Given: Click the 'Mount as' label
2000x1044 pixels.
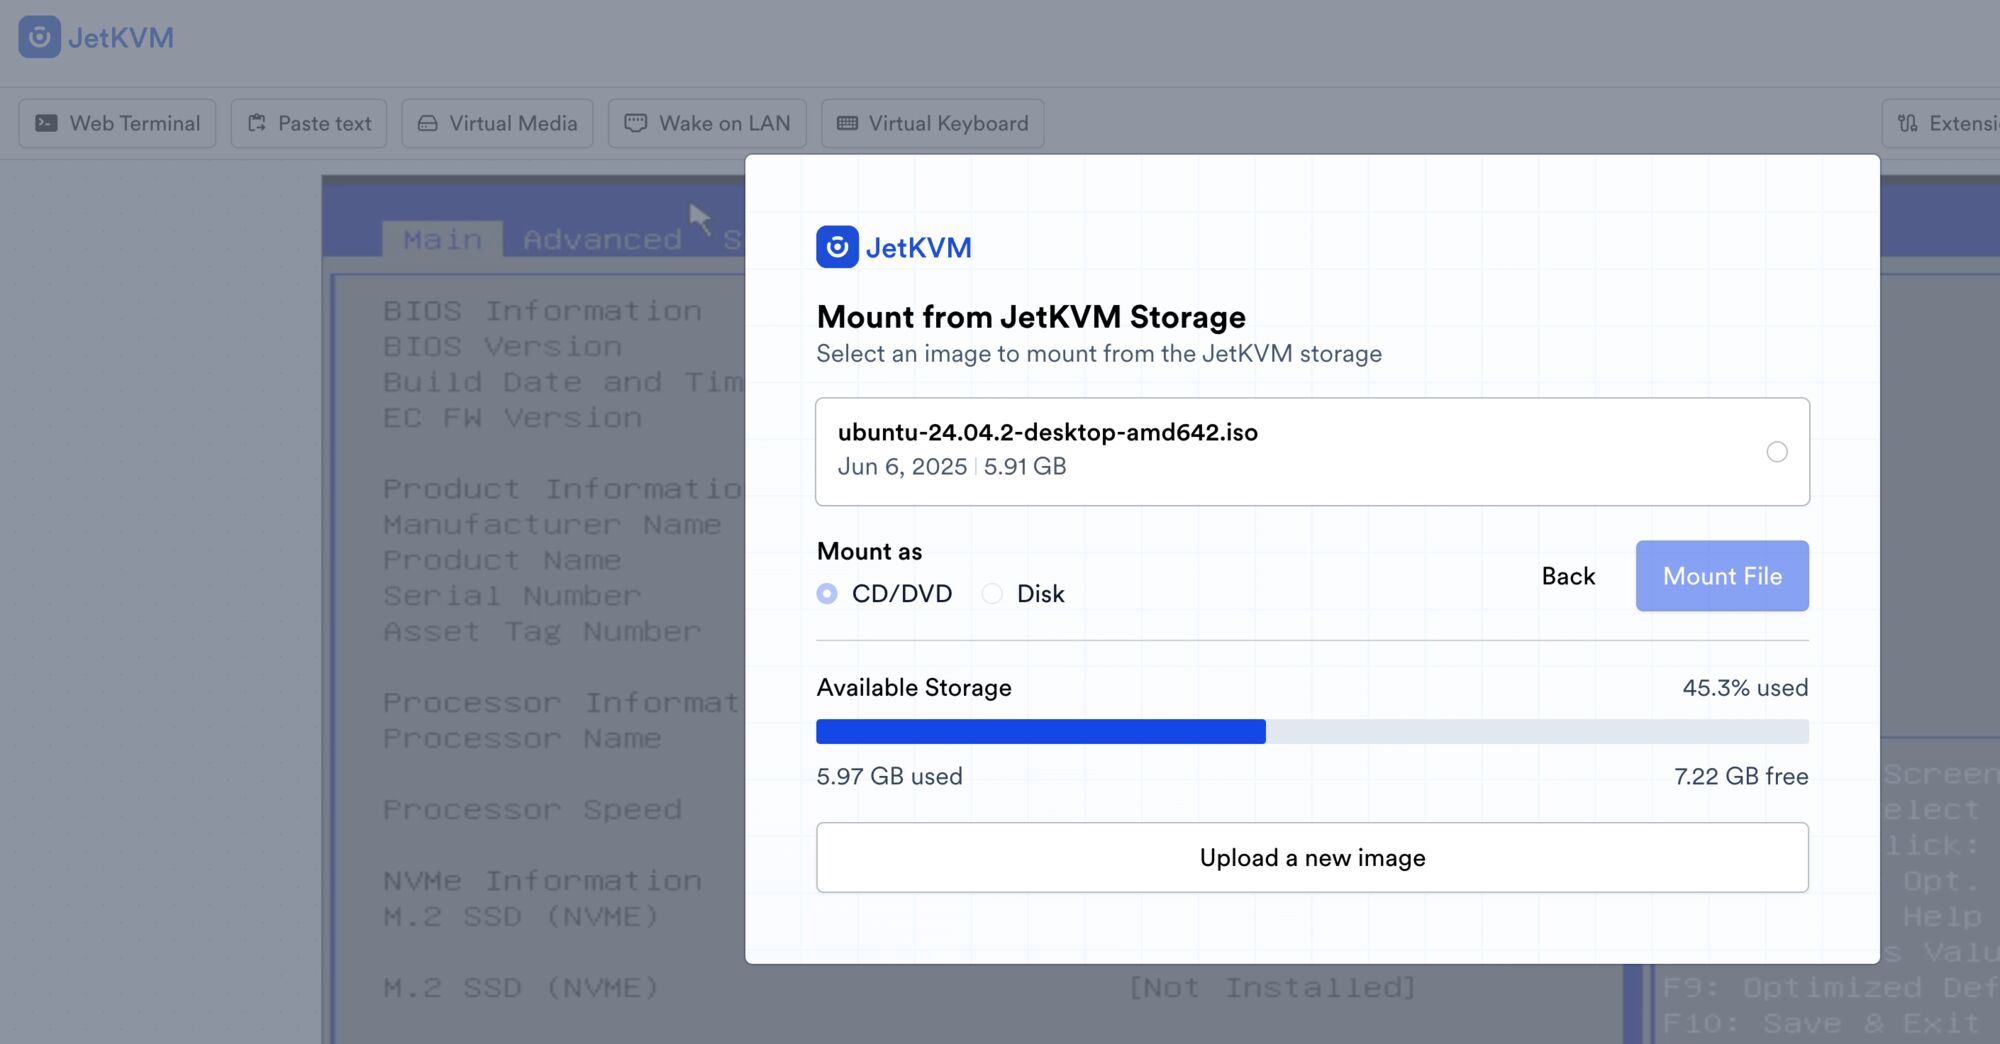Looking at the screenshot, I should [x=869, y=552].
